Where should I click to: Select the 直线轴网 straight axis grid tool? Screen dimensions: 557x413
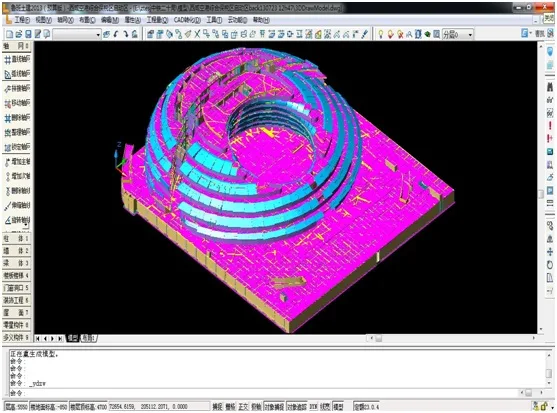(17, 59)
